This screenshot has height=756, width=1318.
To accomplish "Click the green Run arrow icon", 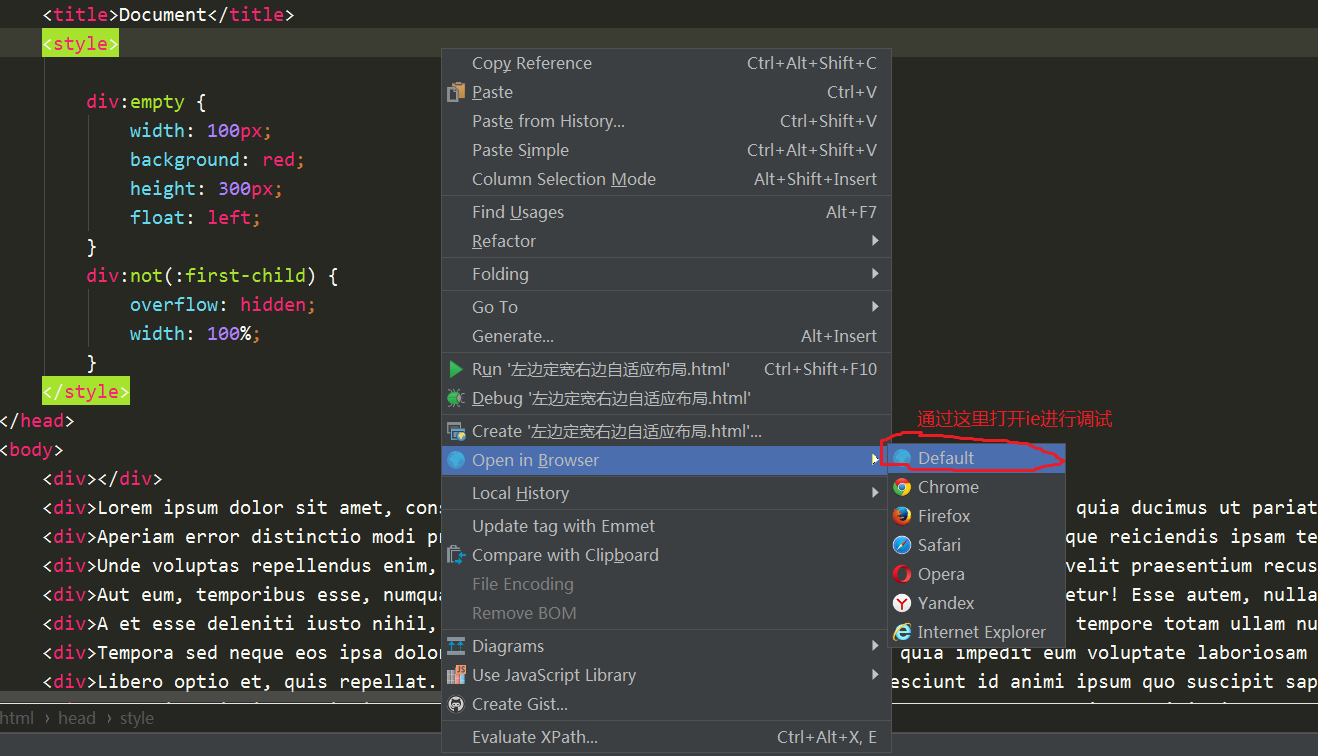I will [x=456, y=369].
